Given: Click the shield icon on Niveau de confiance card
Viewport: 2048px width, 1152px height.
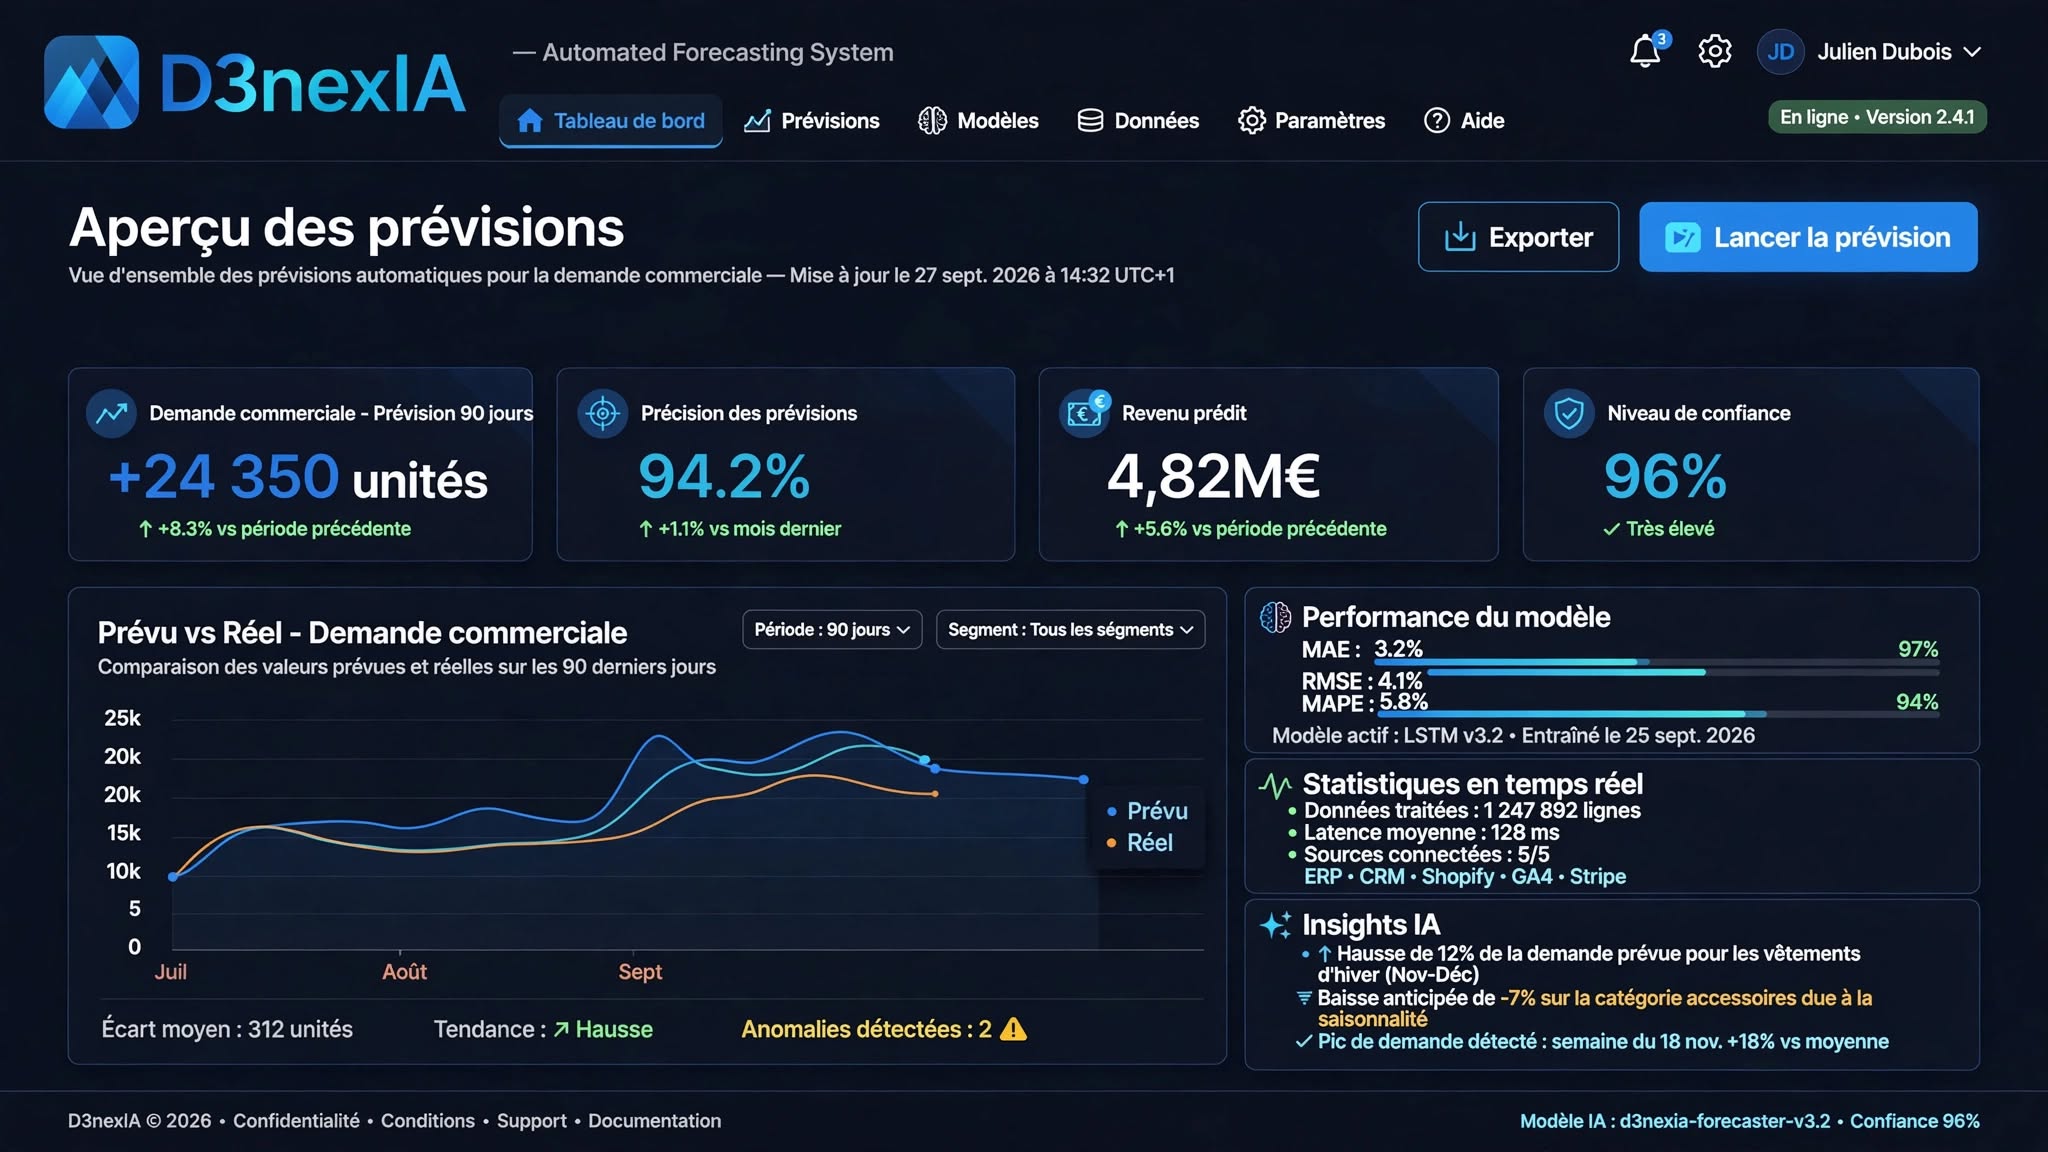Looking at the screenshot, I should click(1569, 413).
